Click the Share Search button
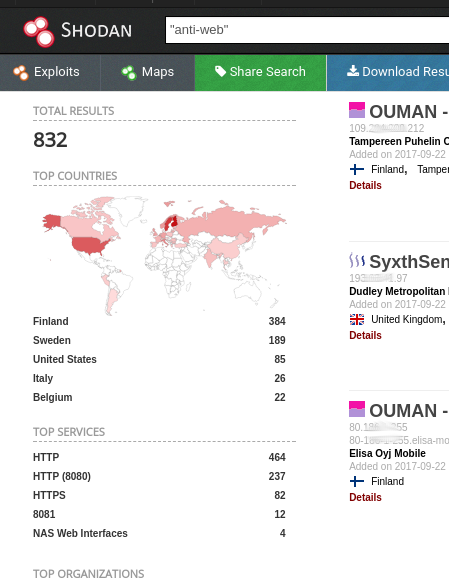Screen dimensions: 449x581 coord(260,72)
